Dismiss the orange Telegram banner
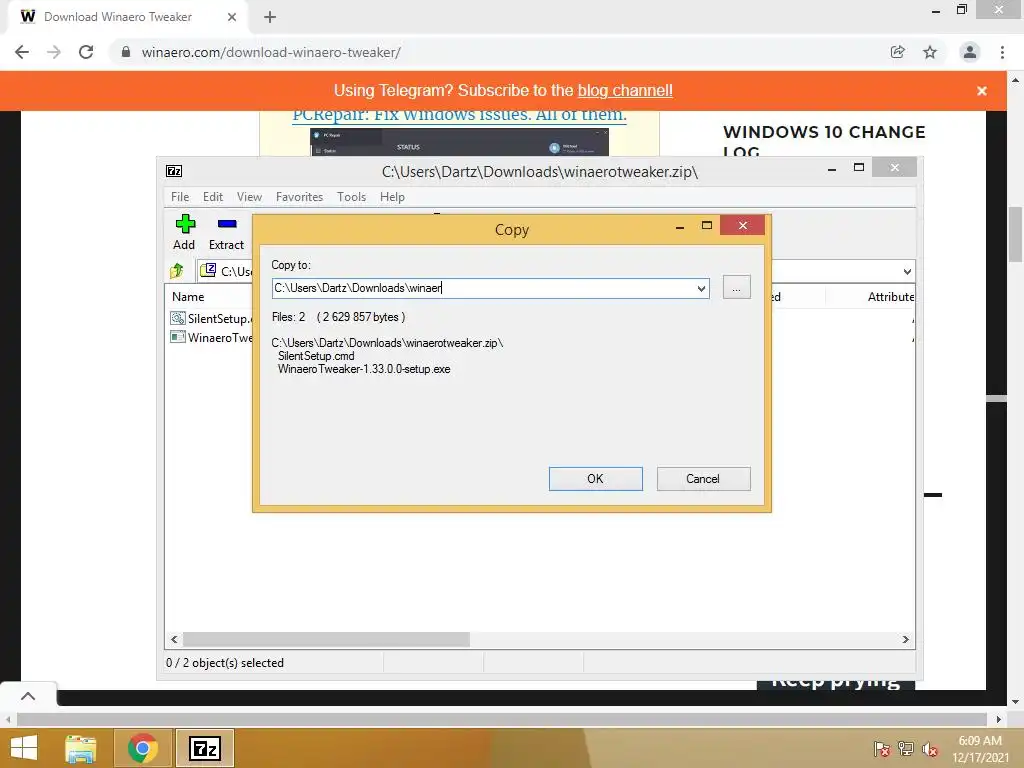 [982, 91]
